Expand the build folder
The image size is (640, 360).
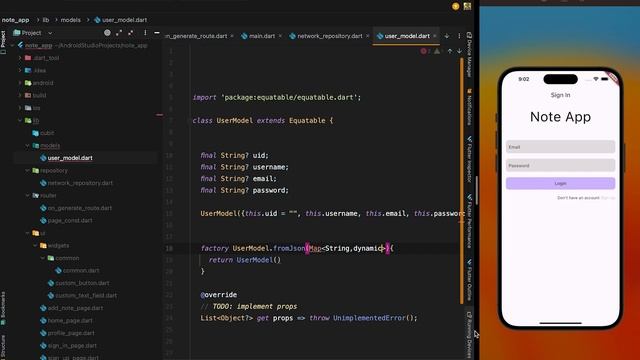point(20,95)
